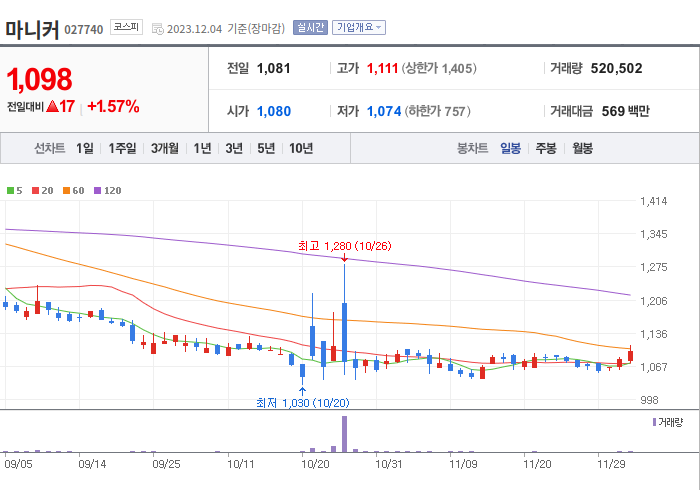
Task: Select the 3년 line chart tab
Action: (234, 148)
